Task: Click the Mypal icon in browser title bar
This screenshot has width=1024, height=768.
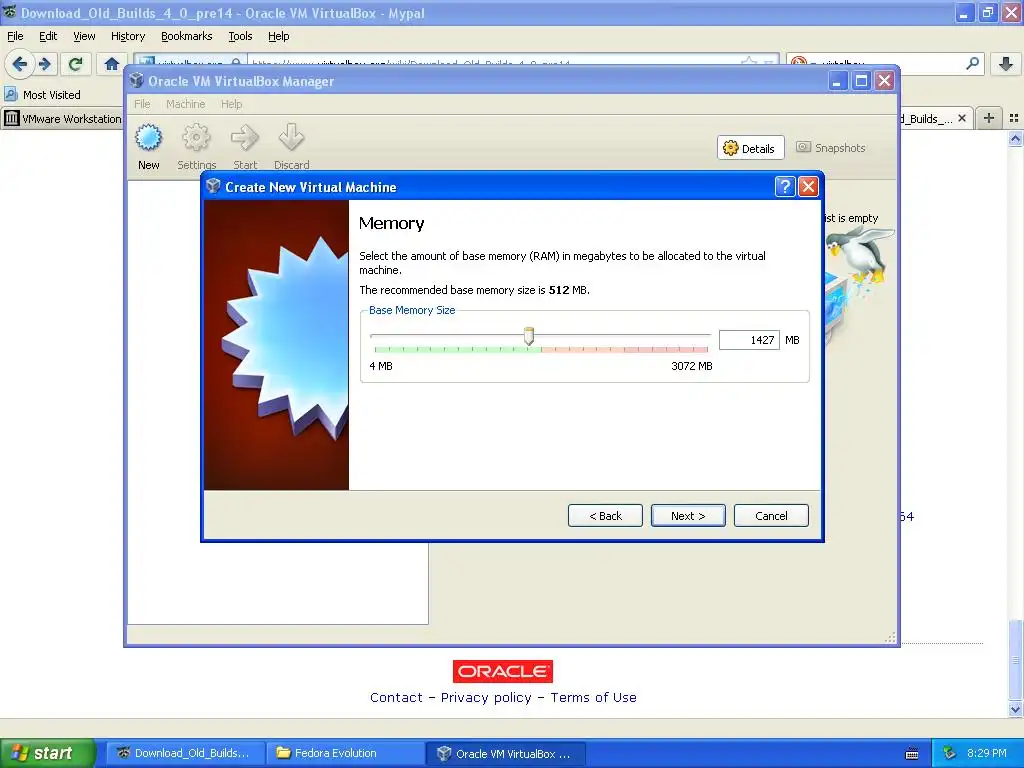Action: pos(9,12)
